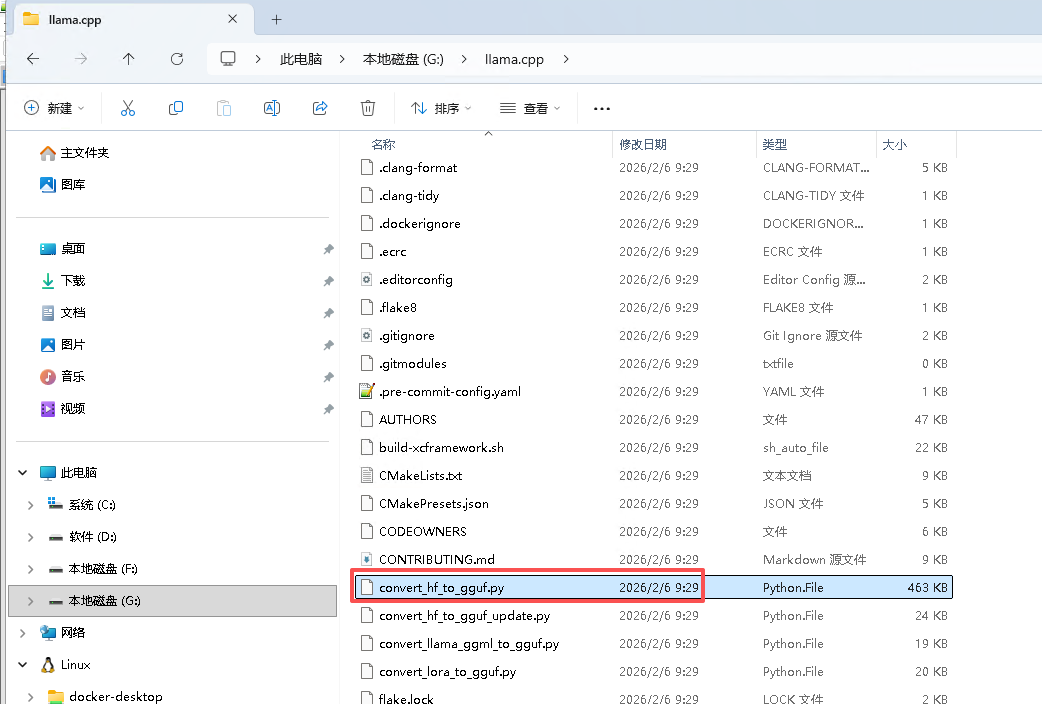Go forward with the right arrow

coord(80,59)
